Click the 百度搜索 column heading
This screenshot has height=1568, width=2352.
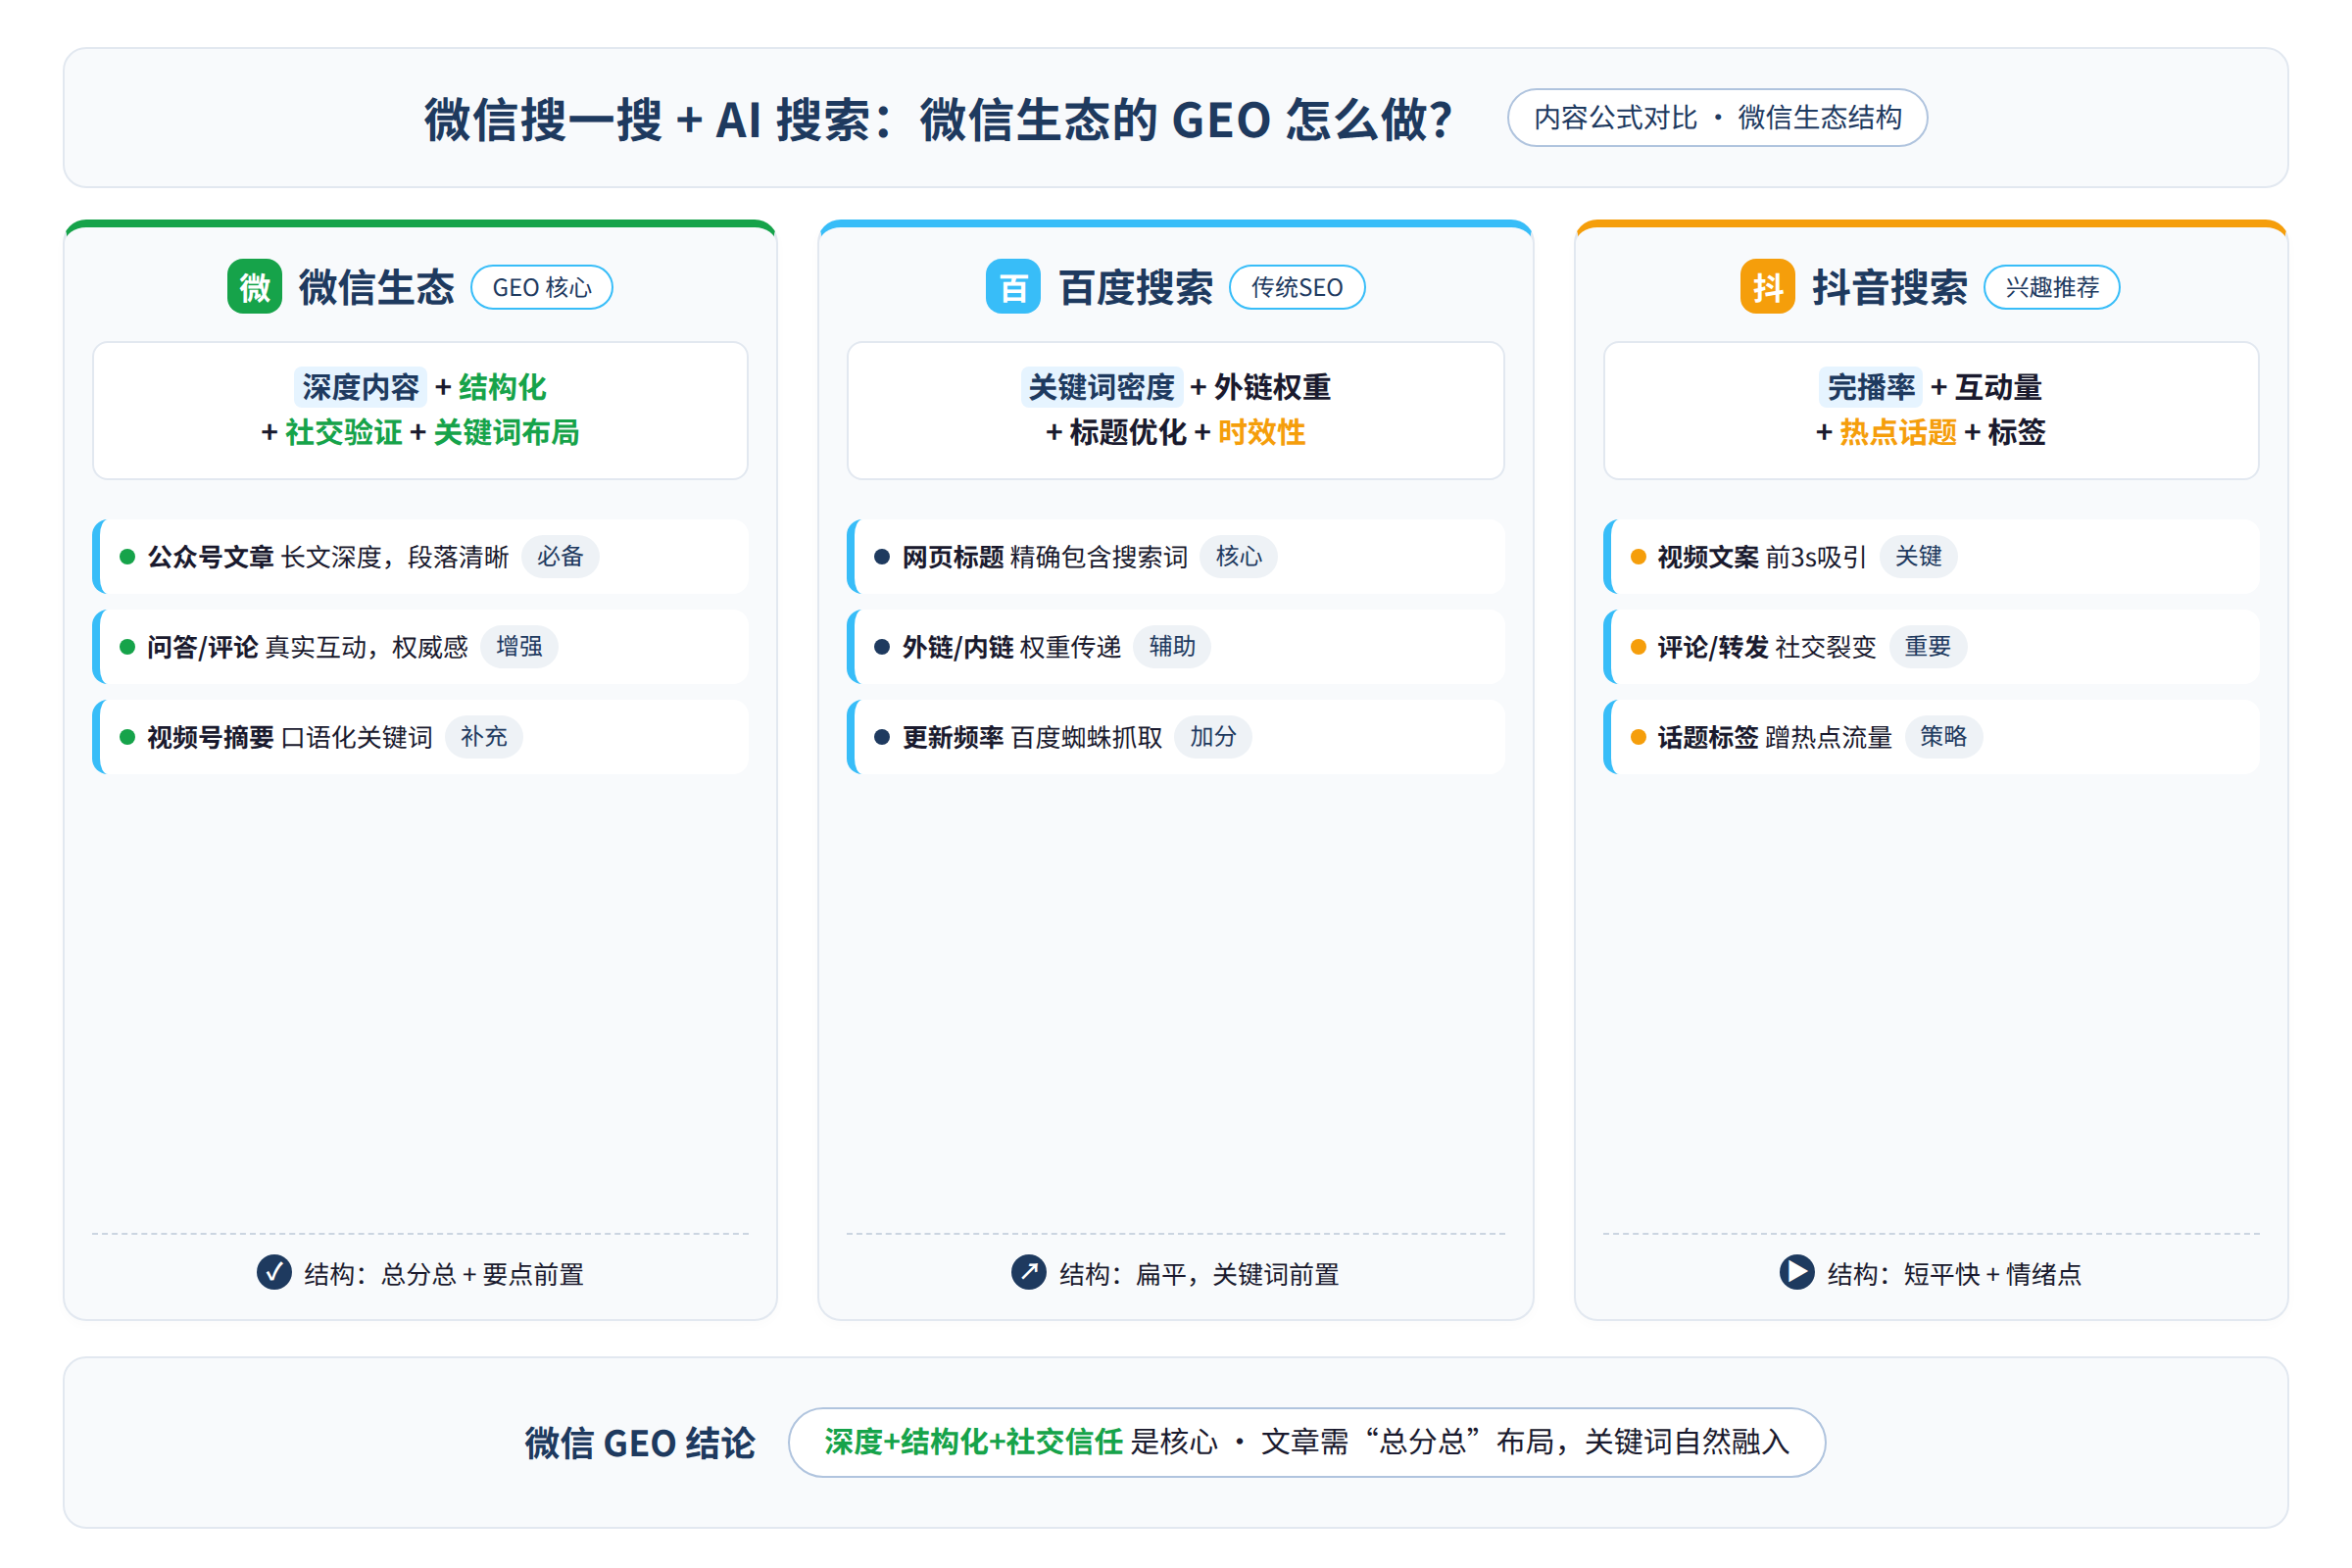coord(1135,287)
